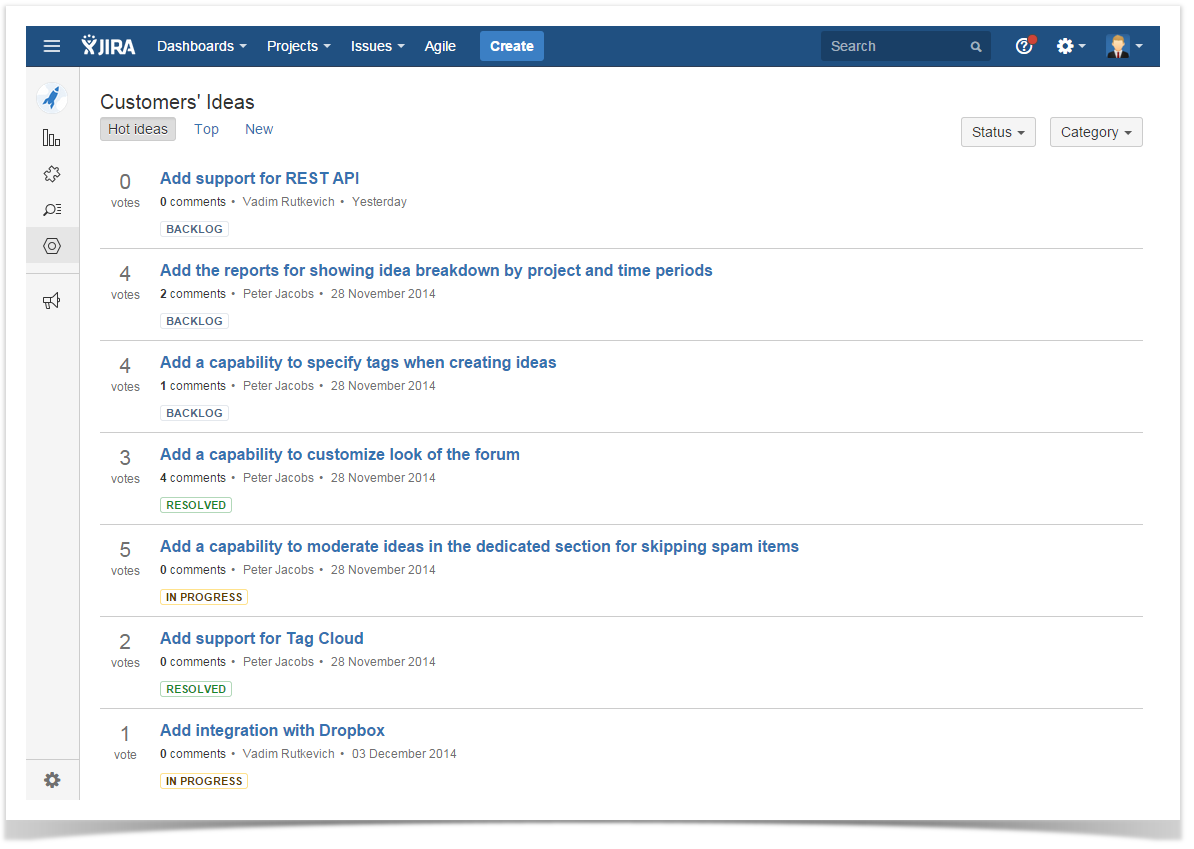Viewport: 1194px width, 849px height.
Task: Click the RESOLVED badge under the customize forum idea
Action: (196, 505)
